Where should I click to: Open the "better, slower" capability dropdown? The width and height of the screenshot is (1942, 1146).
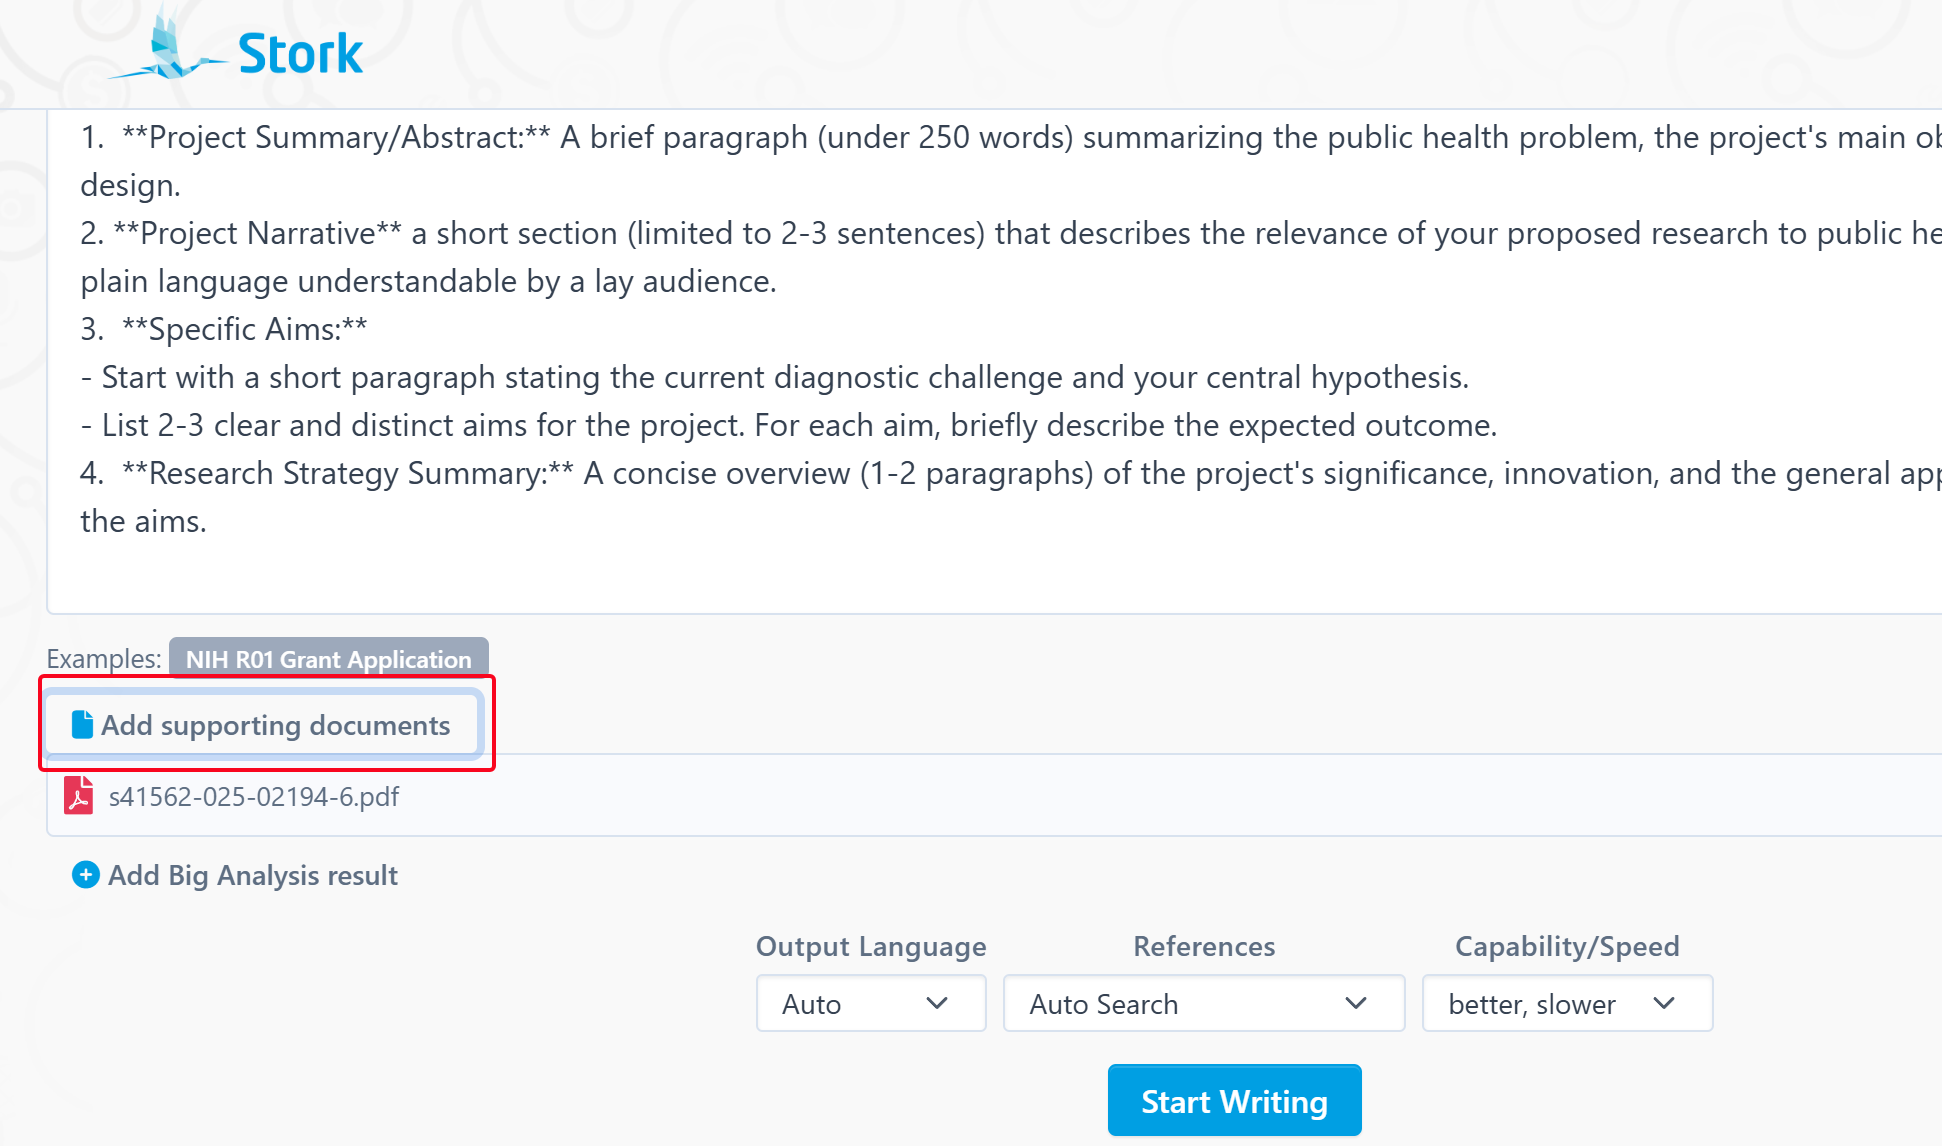(x=1566, y=1003)
